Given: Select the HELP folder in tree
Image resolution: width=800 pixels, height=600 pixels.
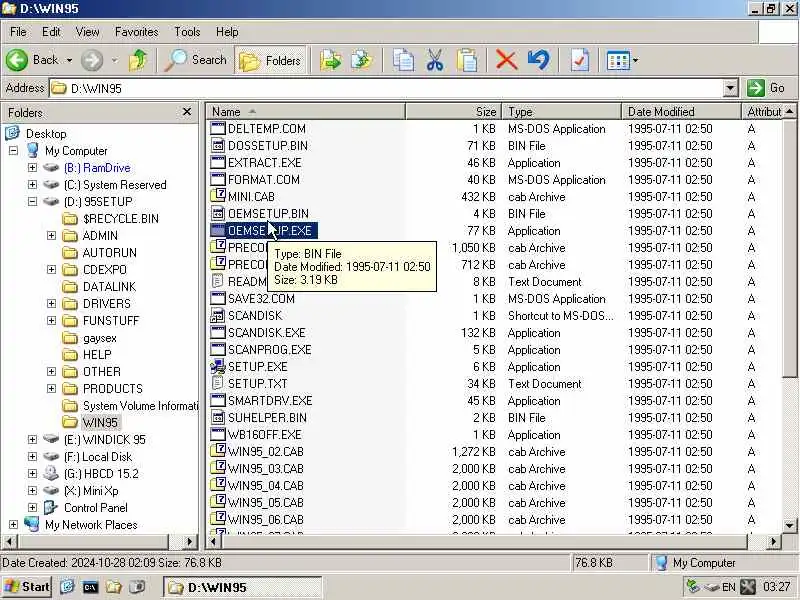Looking at the screenshot, I should point(97,355).
